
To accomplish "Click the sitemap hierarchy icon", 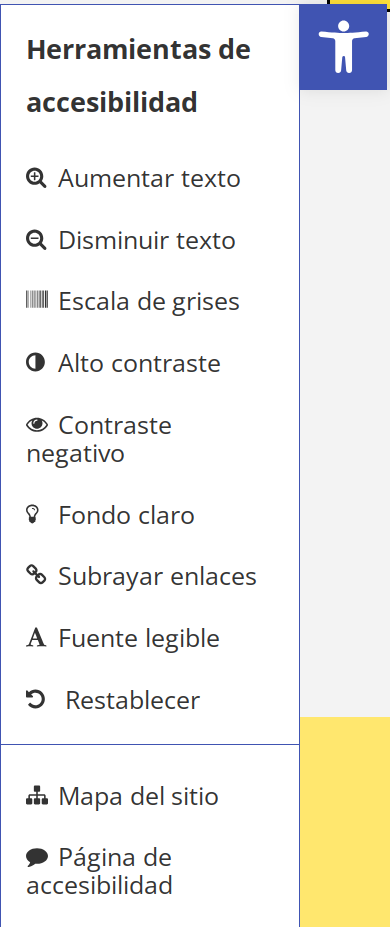I will coord(37,796).
